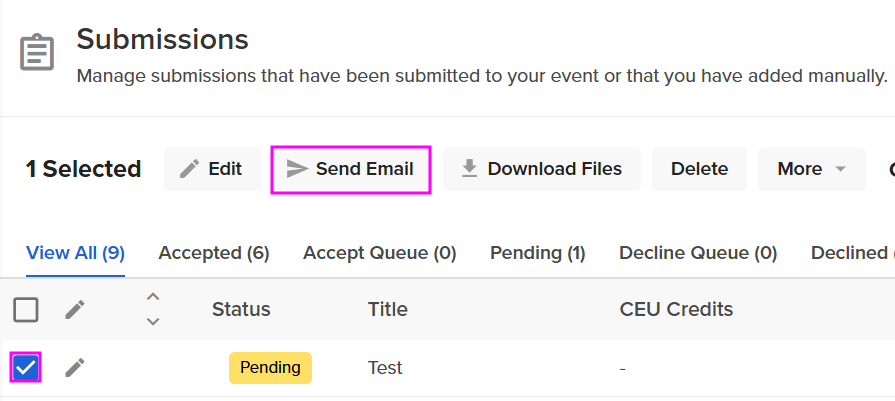The height and width of the screenshot is (401, 895).
Task: Open Decline Queue tab
Action: pyautogui.click(x=698, y=253)
